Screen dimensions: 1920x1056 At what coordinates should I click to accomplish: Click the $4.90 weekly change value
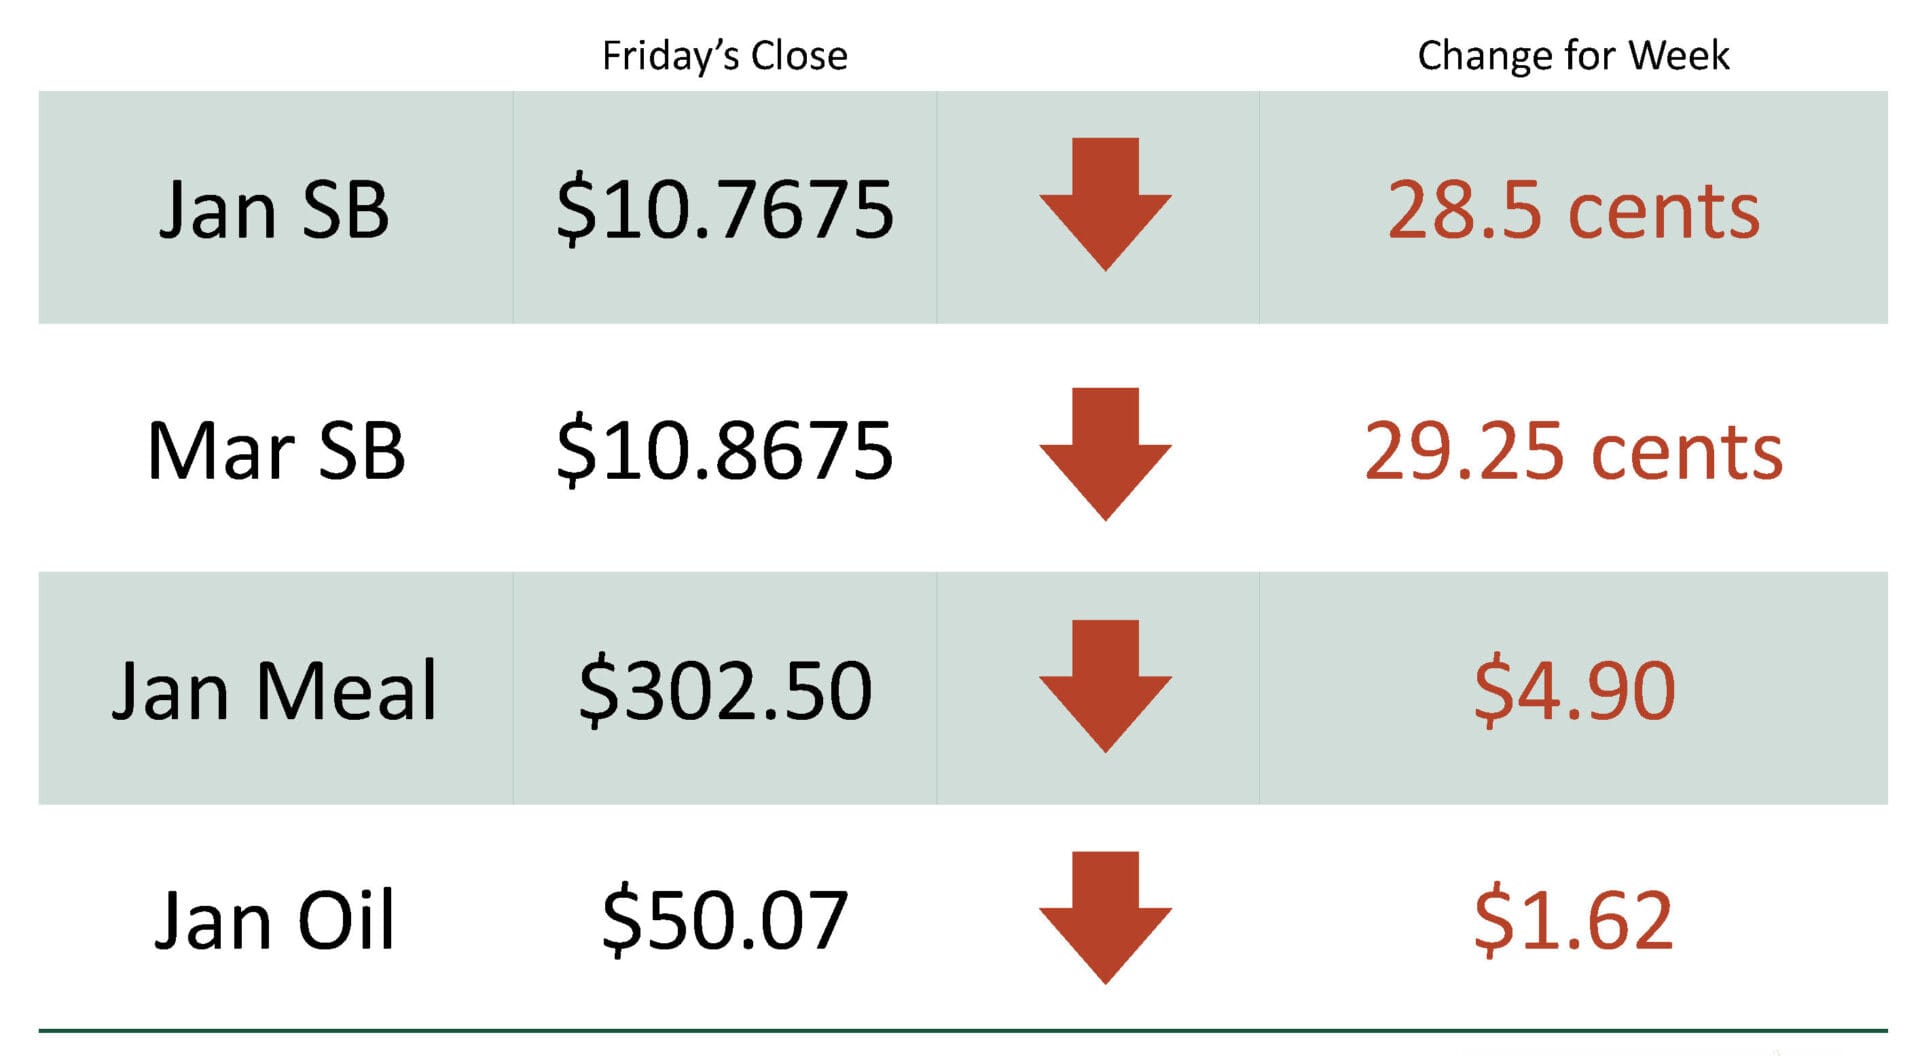click(x=1573, y=690)
